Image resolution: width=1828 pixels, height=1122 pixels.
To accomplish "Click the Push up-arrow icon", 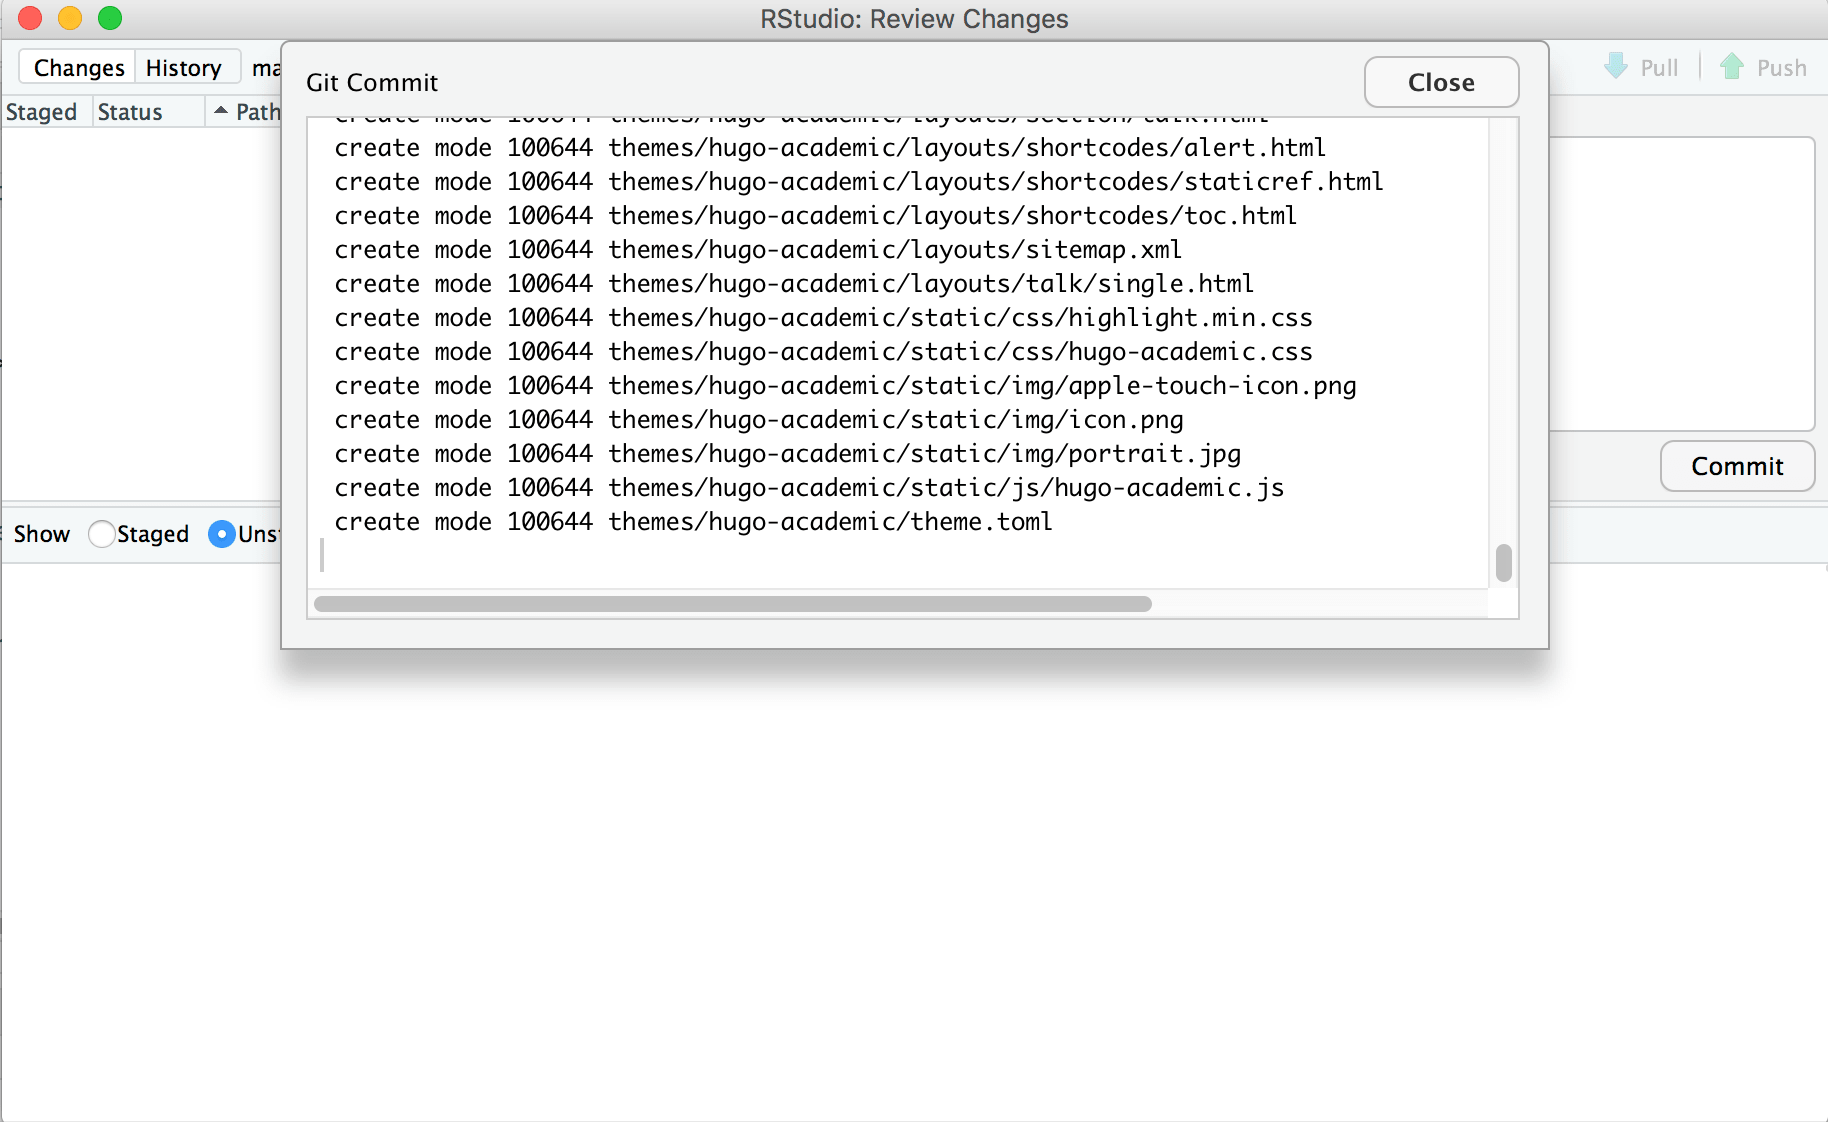I will [1732, 67].
